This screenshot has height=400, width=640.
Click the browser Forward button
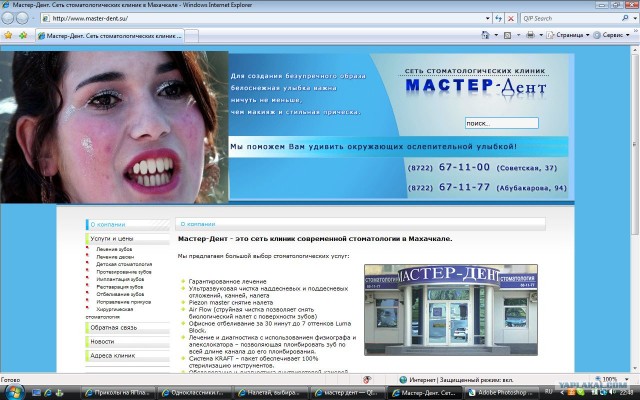(x=22, y=18)
